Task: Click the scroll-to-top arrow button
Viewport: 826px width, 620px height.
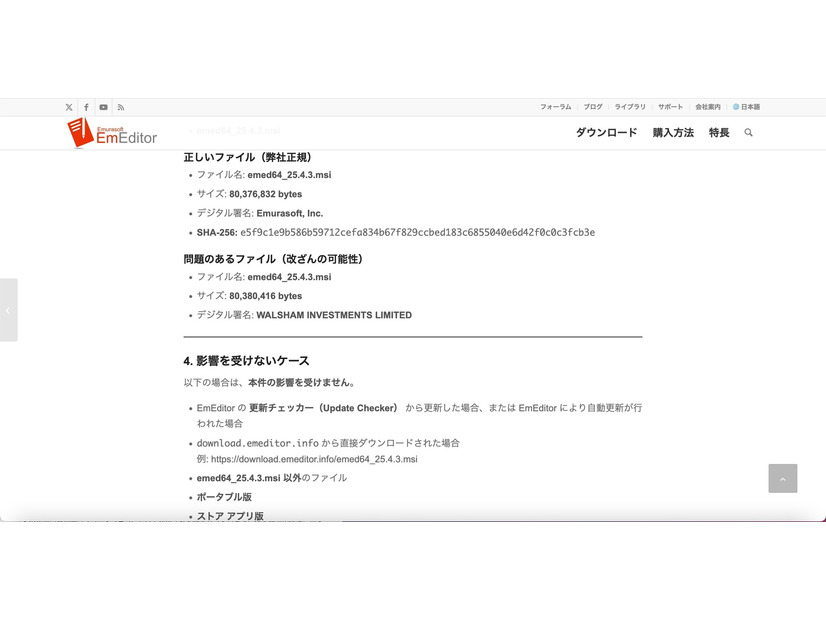Action: click(x=782, y=478)
